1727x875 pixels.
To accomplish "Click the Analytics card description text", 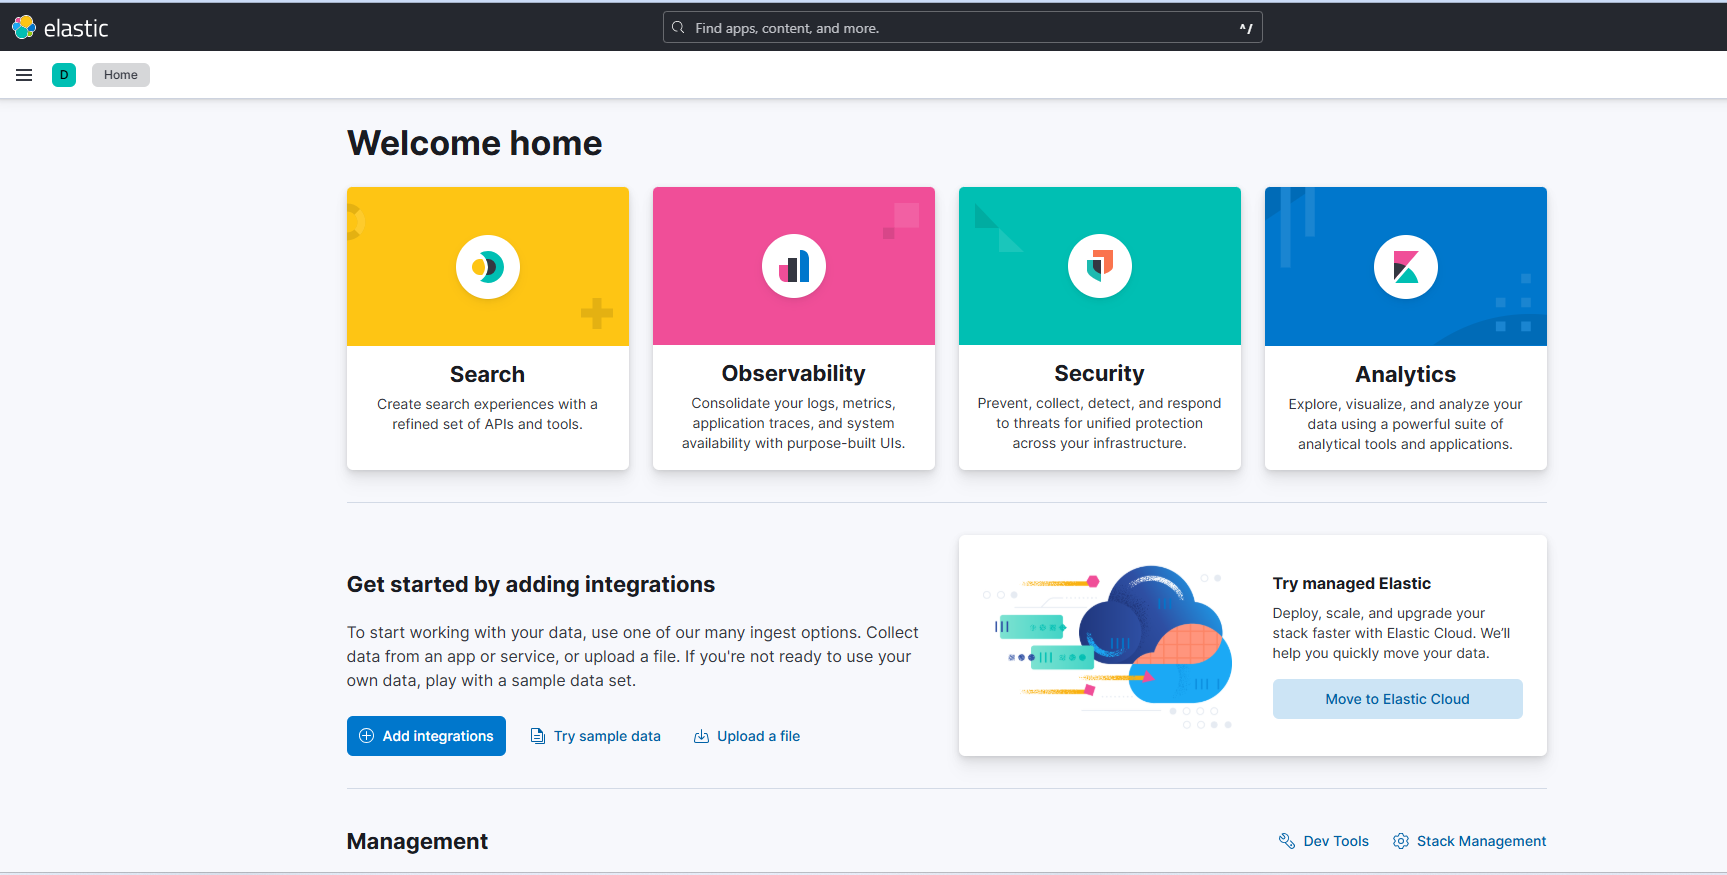I will 1405,424.
